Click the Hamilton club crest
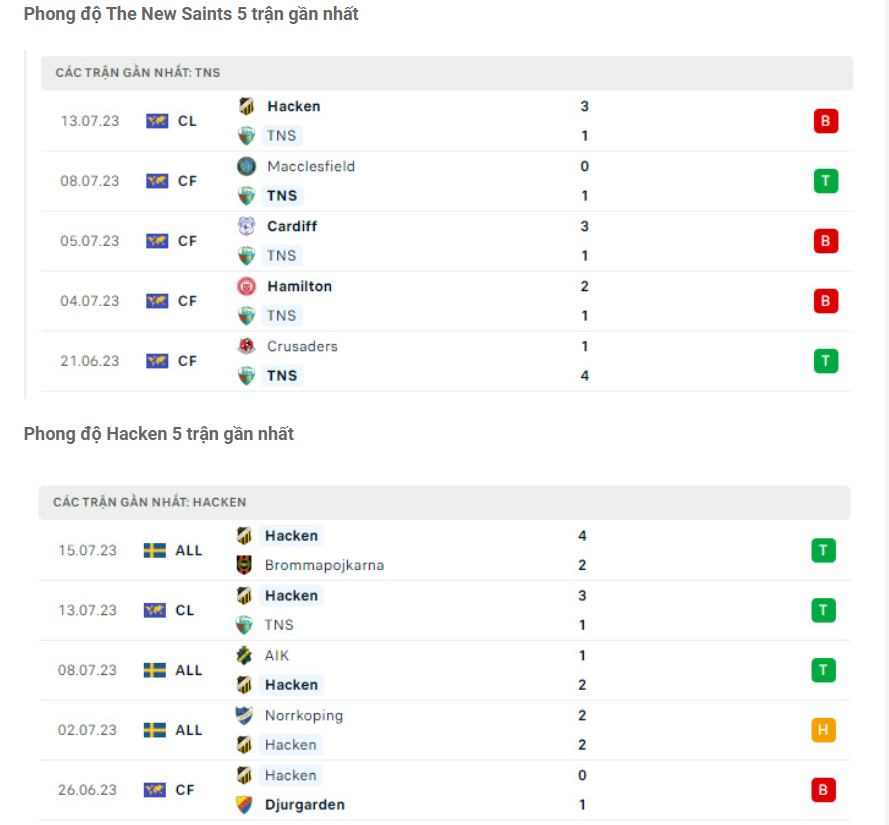Screen dimensions: 889x825 point(247,286)
